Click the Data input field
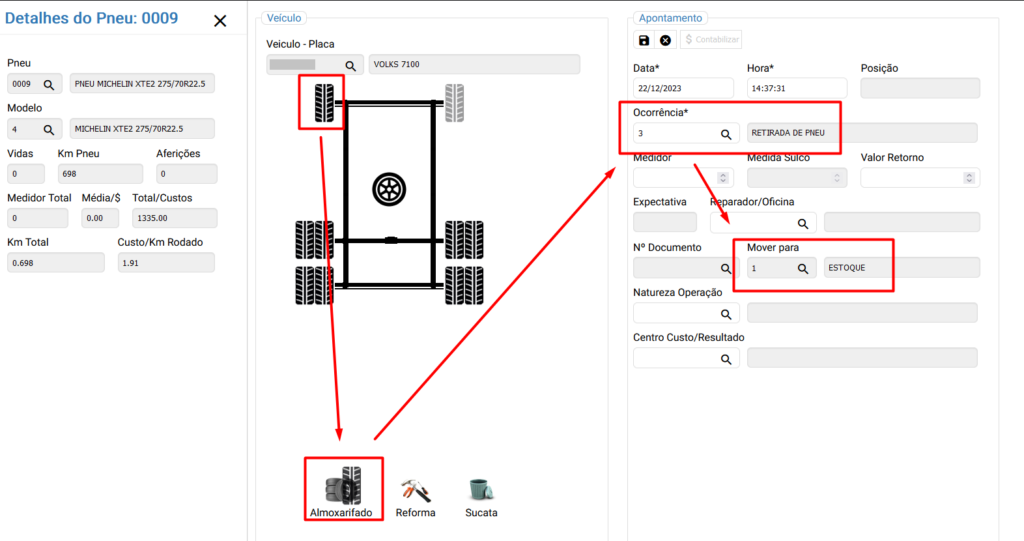The width and height of the screenshot is (1024, 541). tap(684, 89)
